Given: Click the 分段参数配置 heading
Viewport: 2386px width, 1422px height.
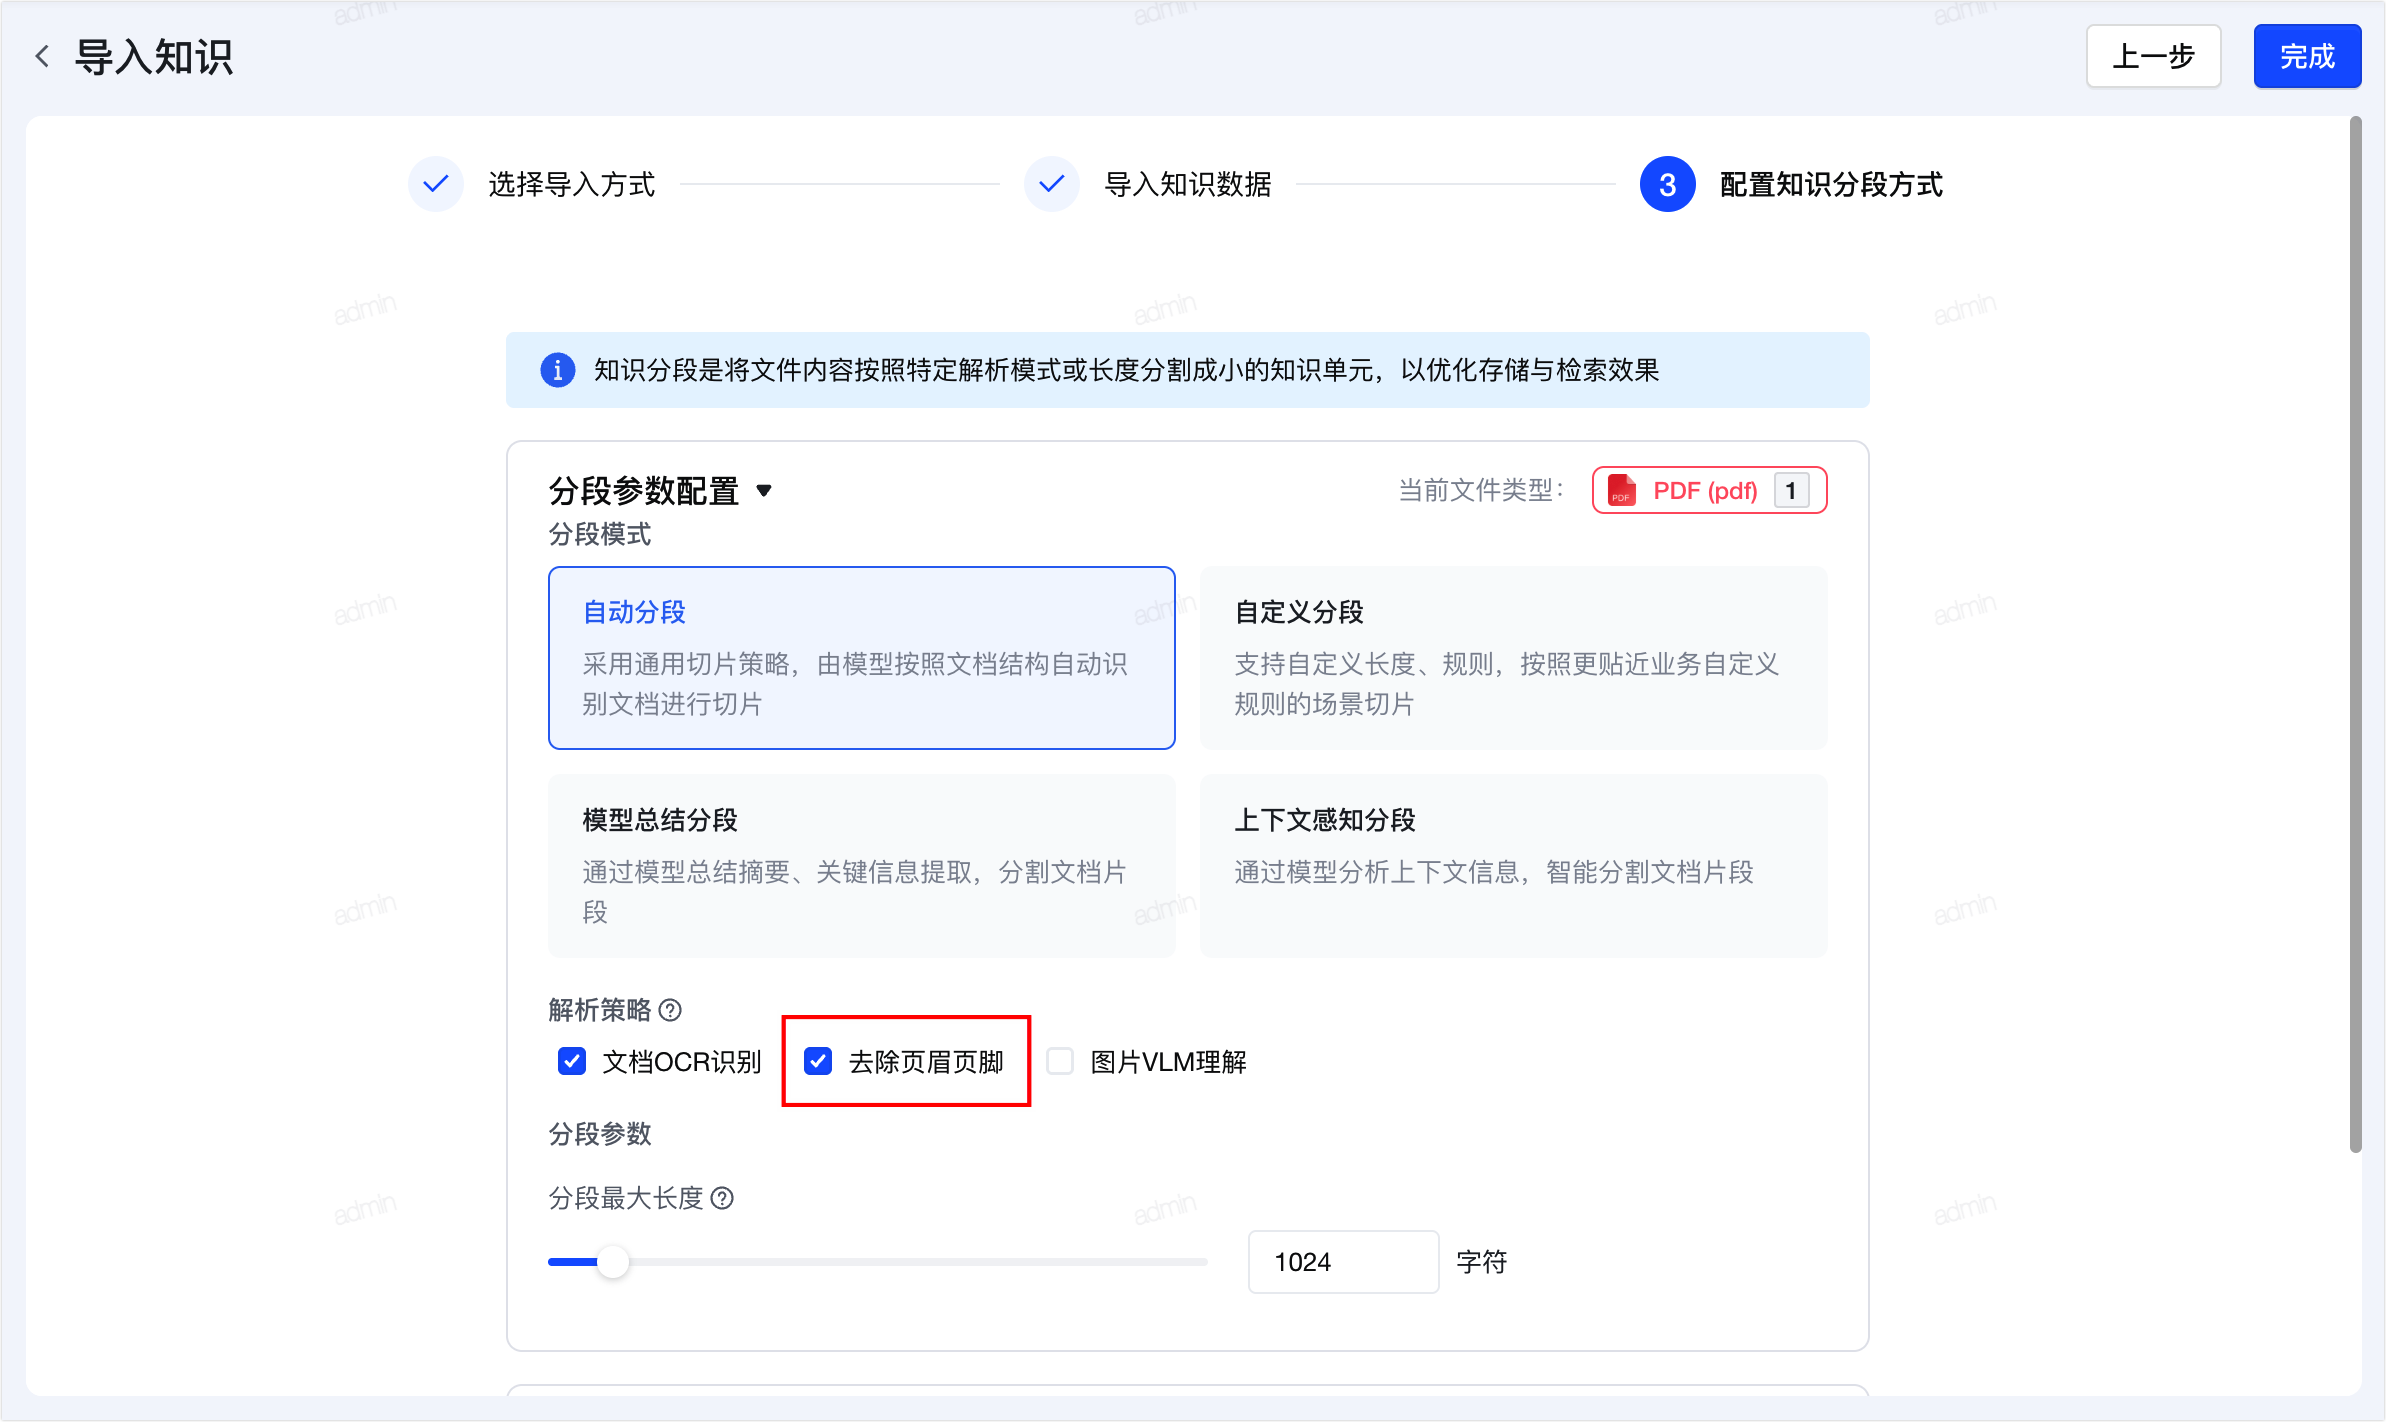Looking at the screenshot, I should click(x=644, y=490).
